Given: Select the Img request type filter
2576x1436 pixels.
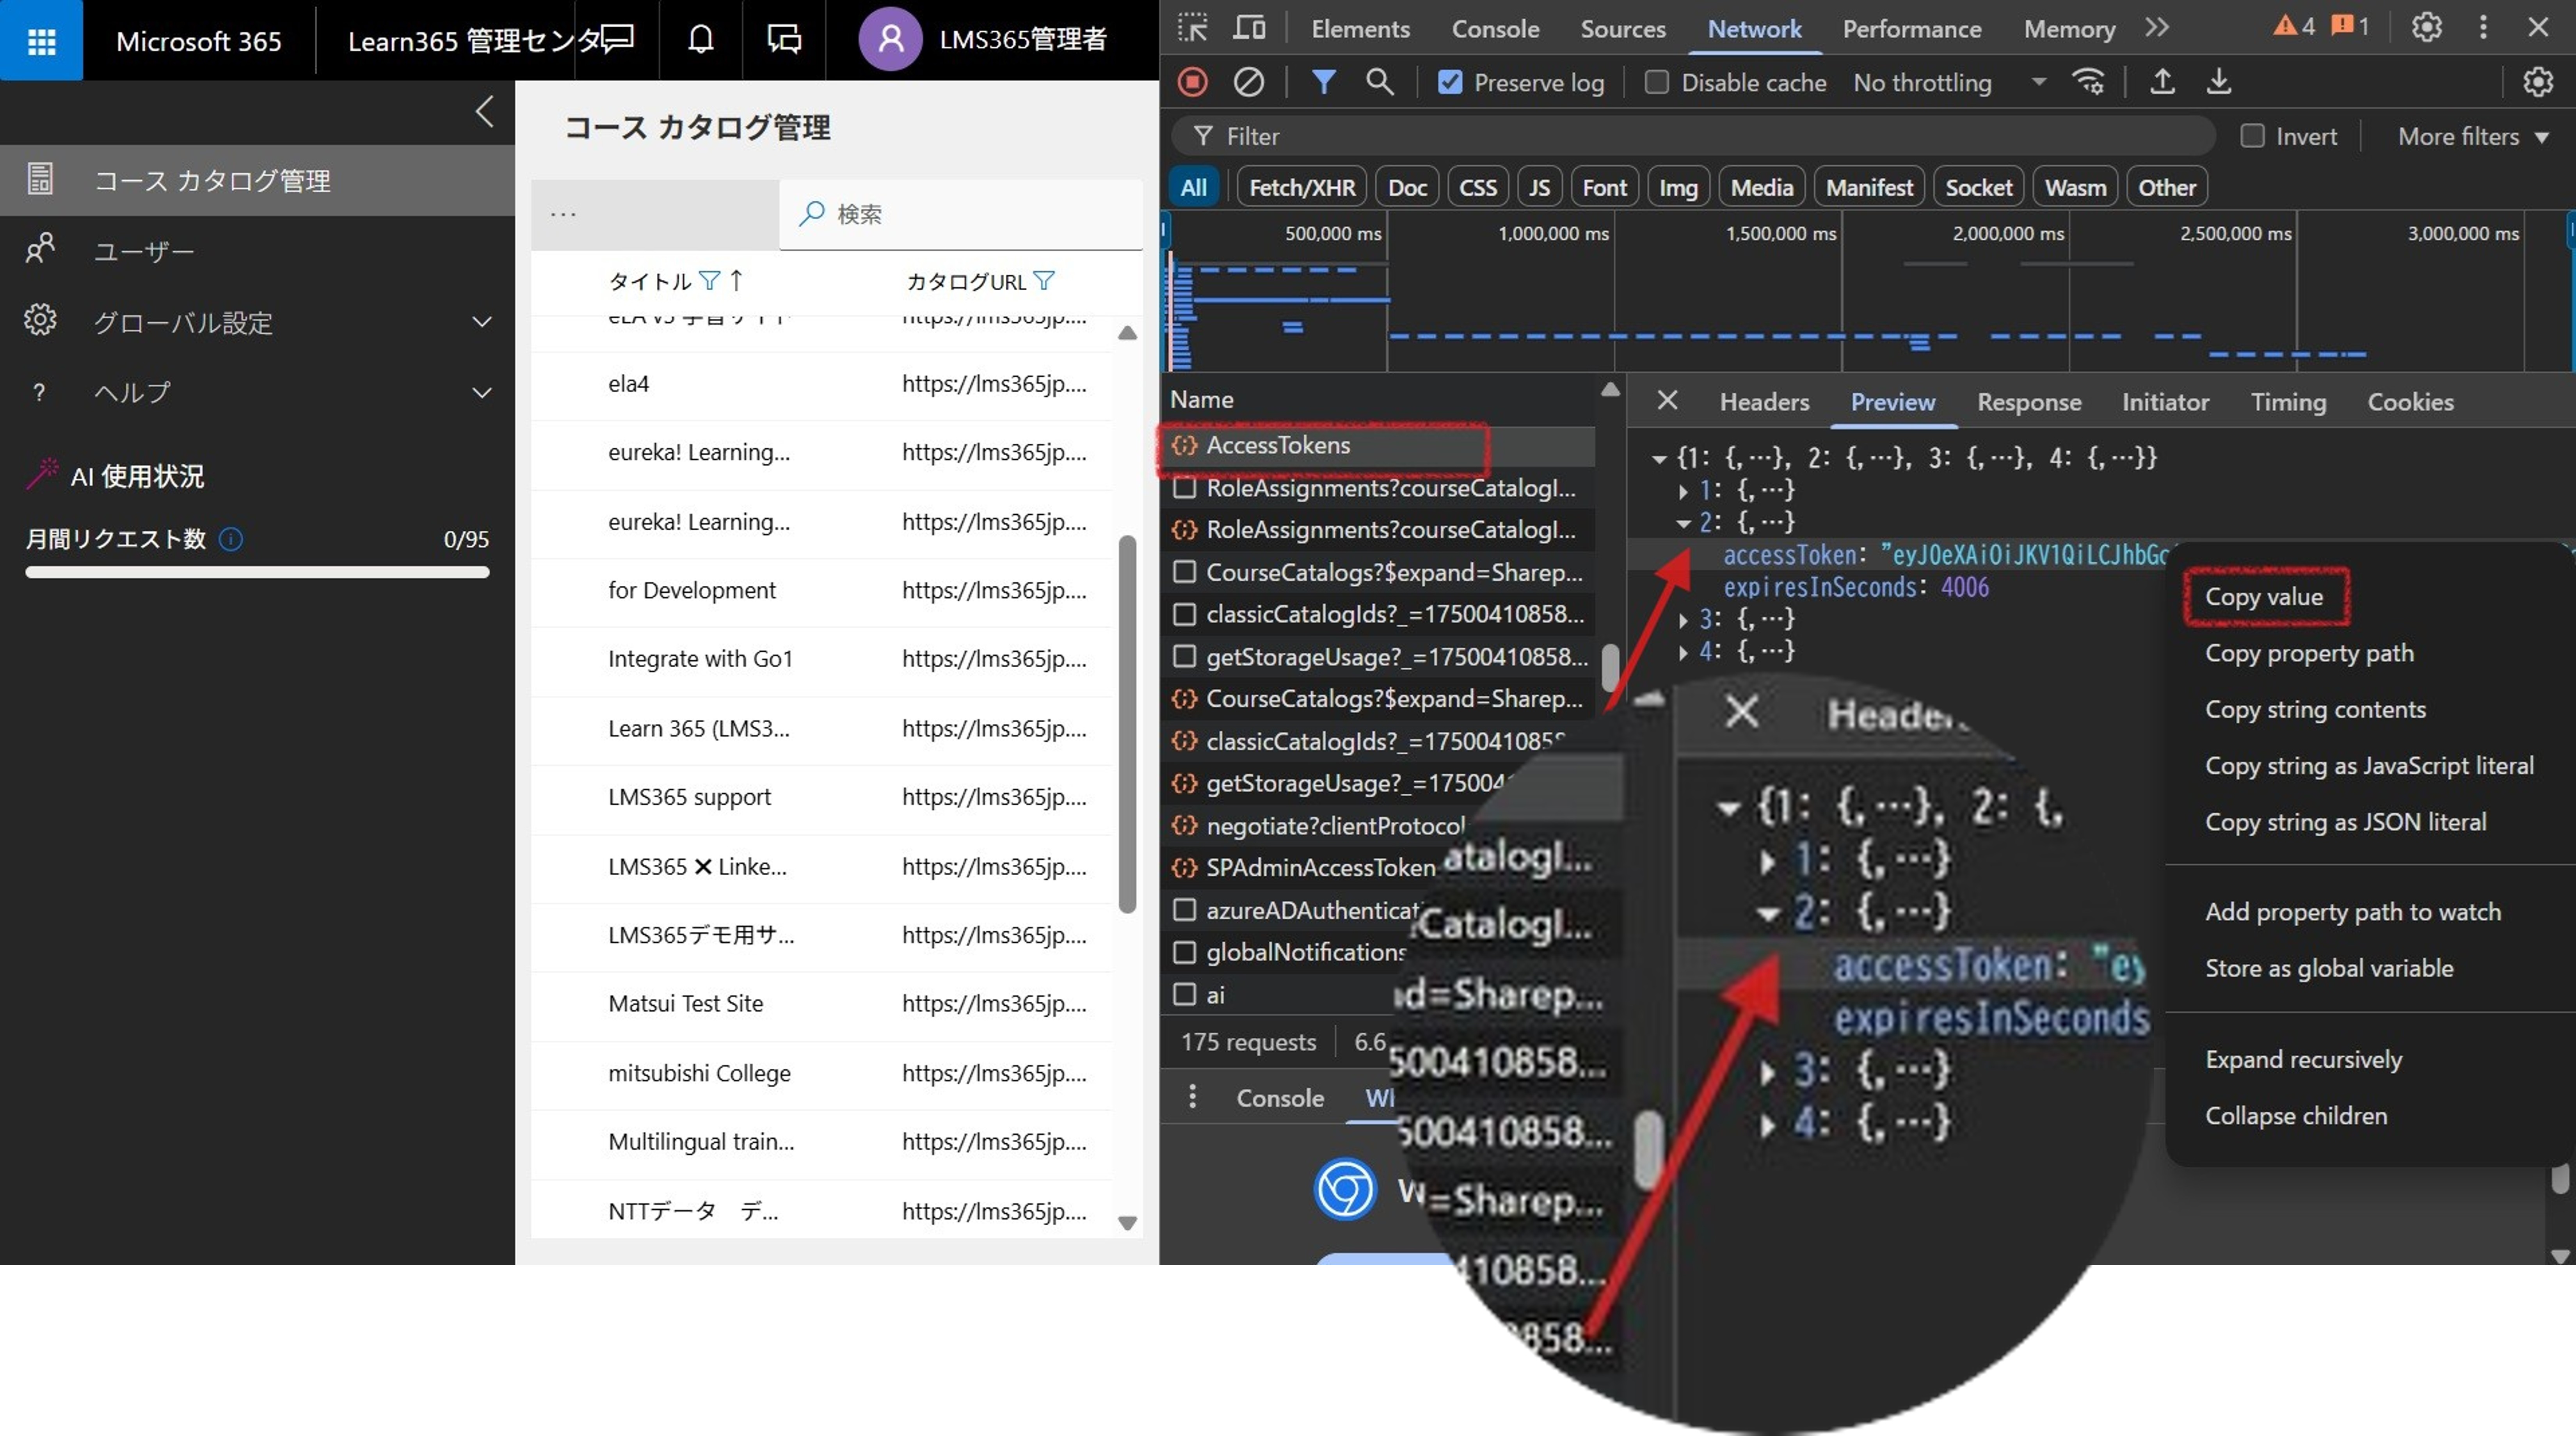Looking at the screenshot, I should 1678,187.
